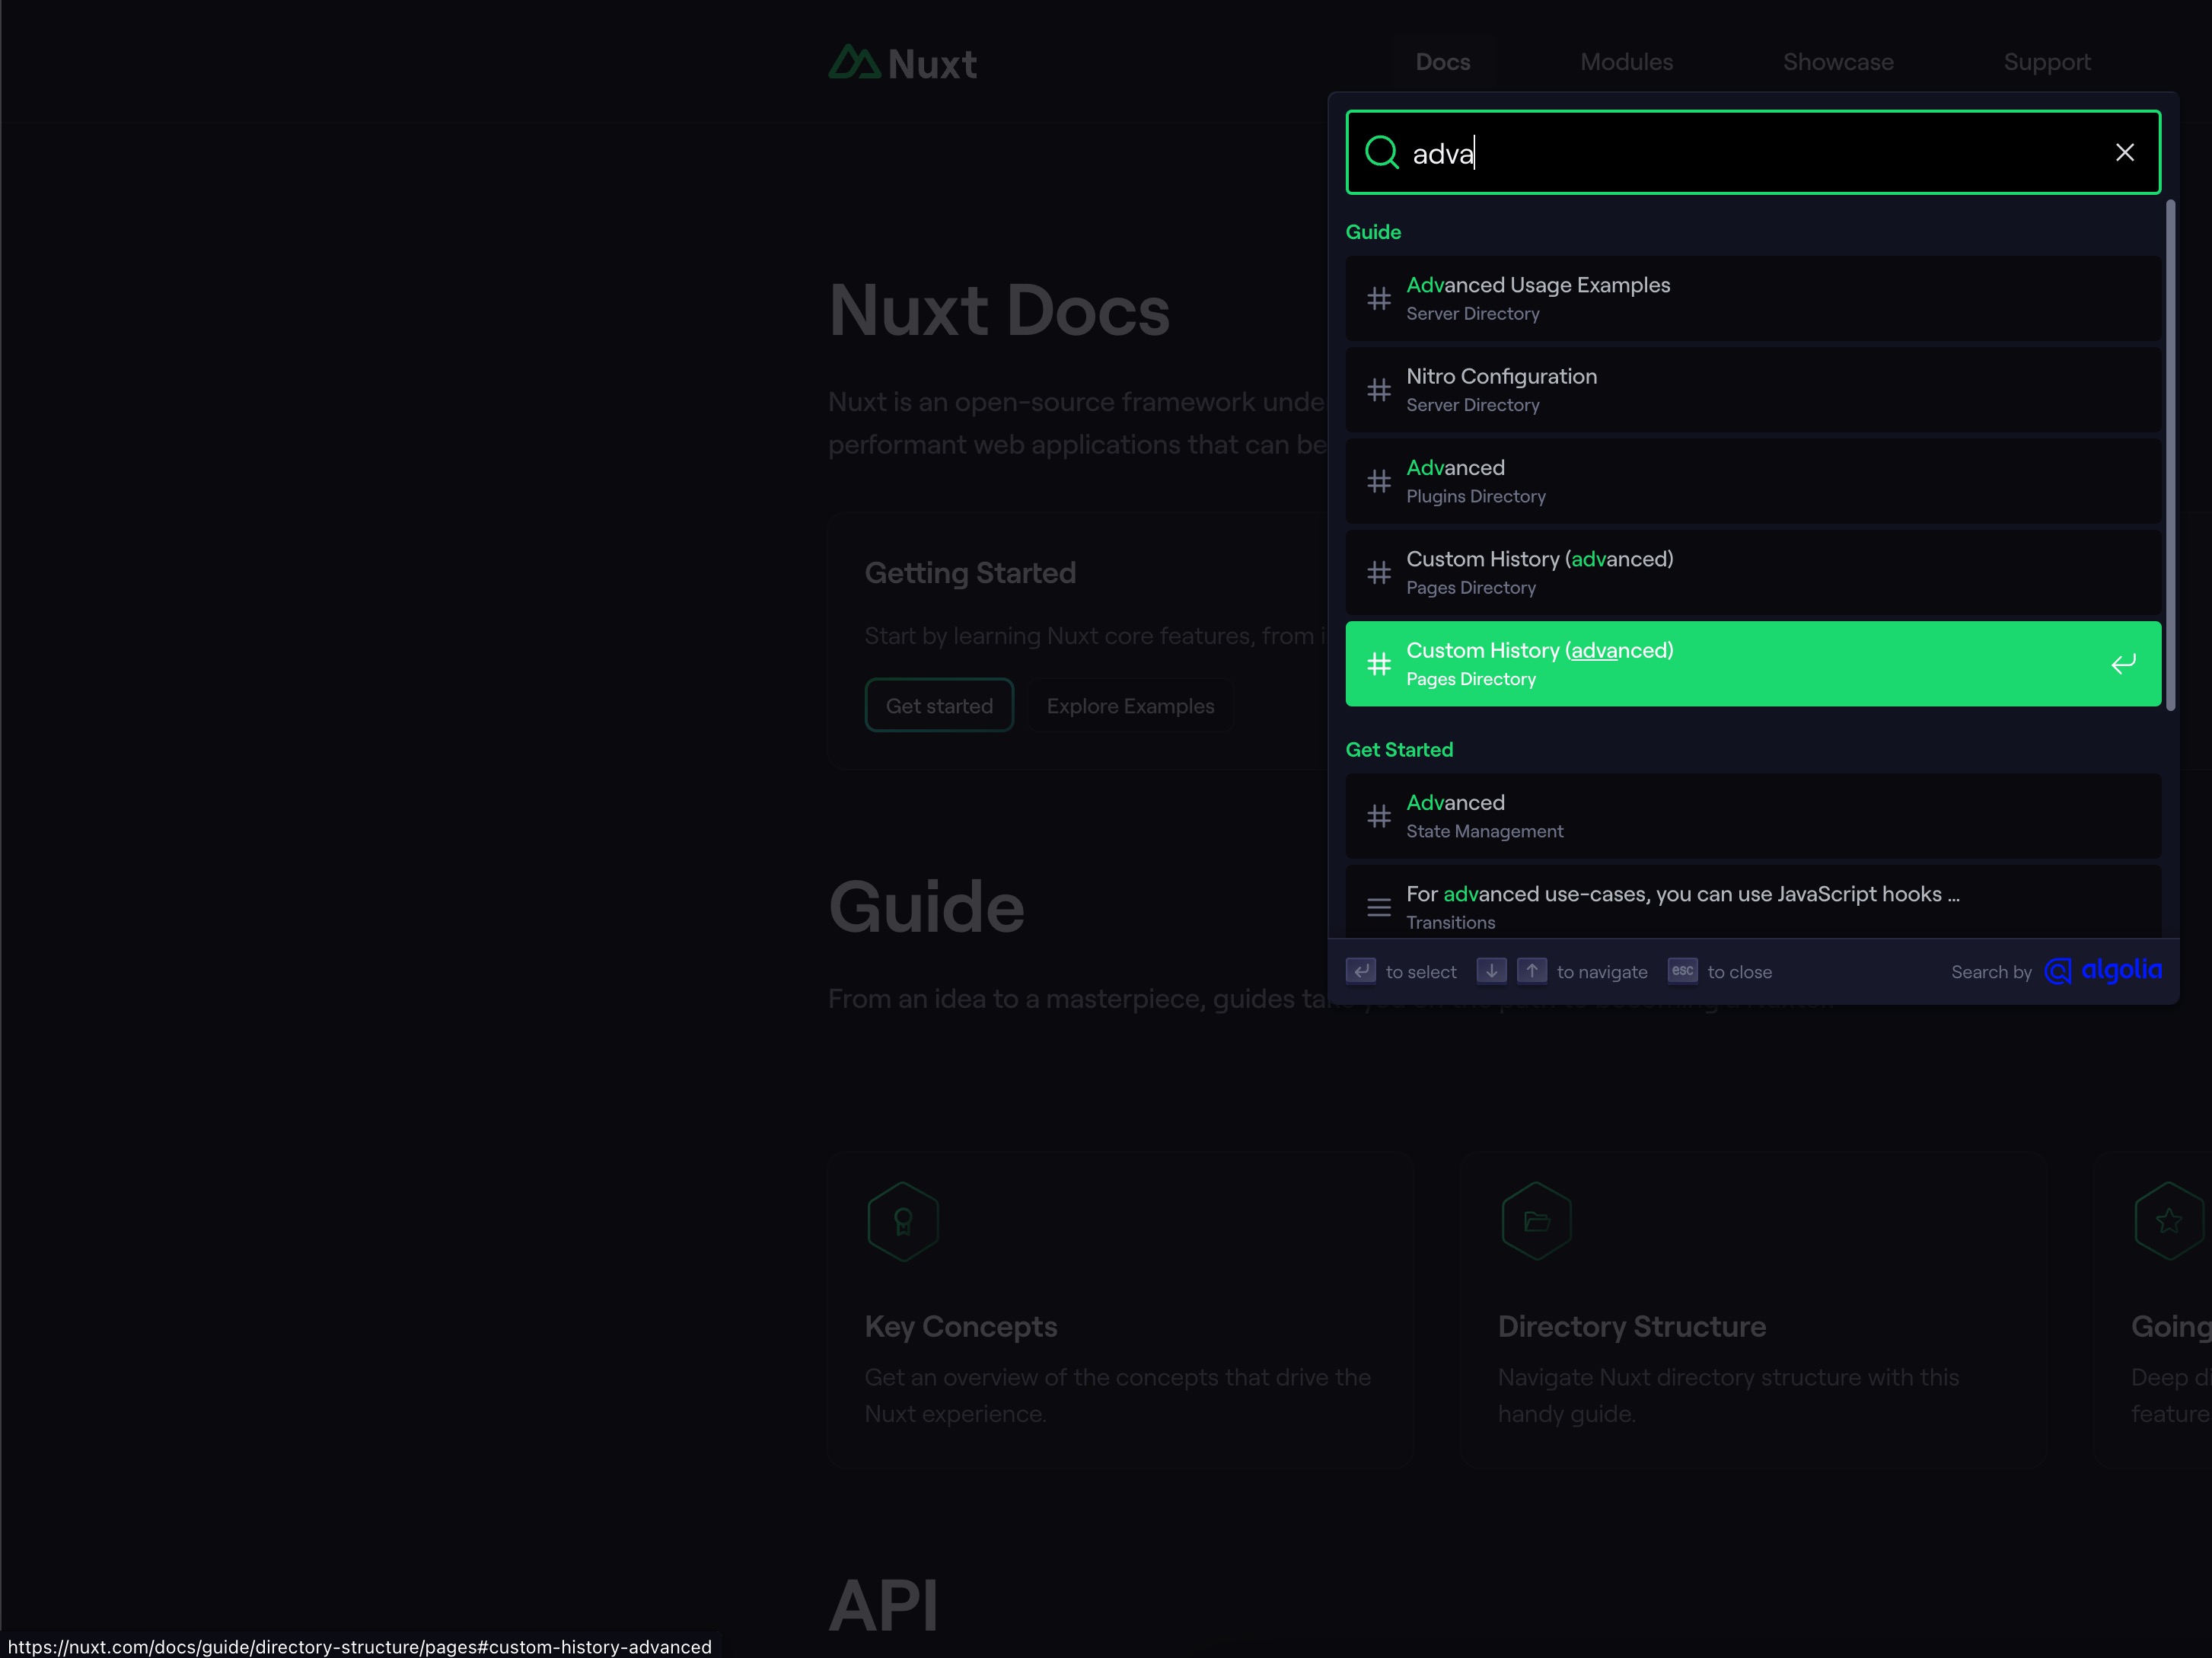
Task: Open the Showcase page
Action: tap(1839, 62)
